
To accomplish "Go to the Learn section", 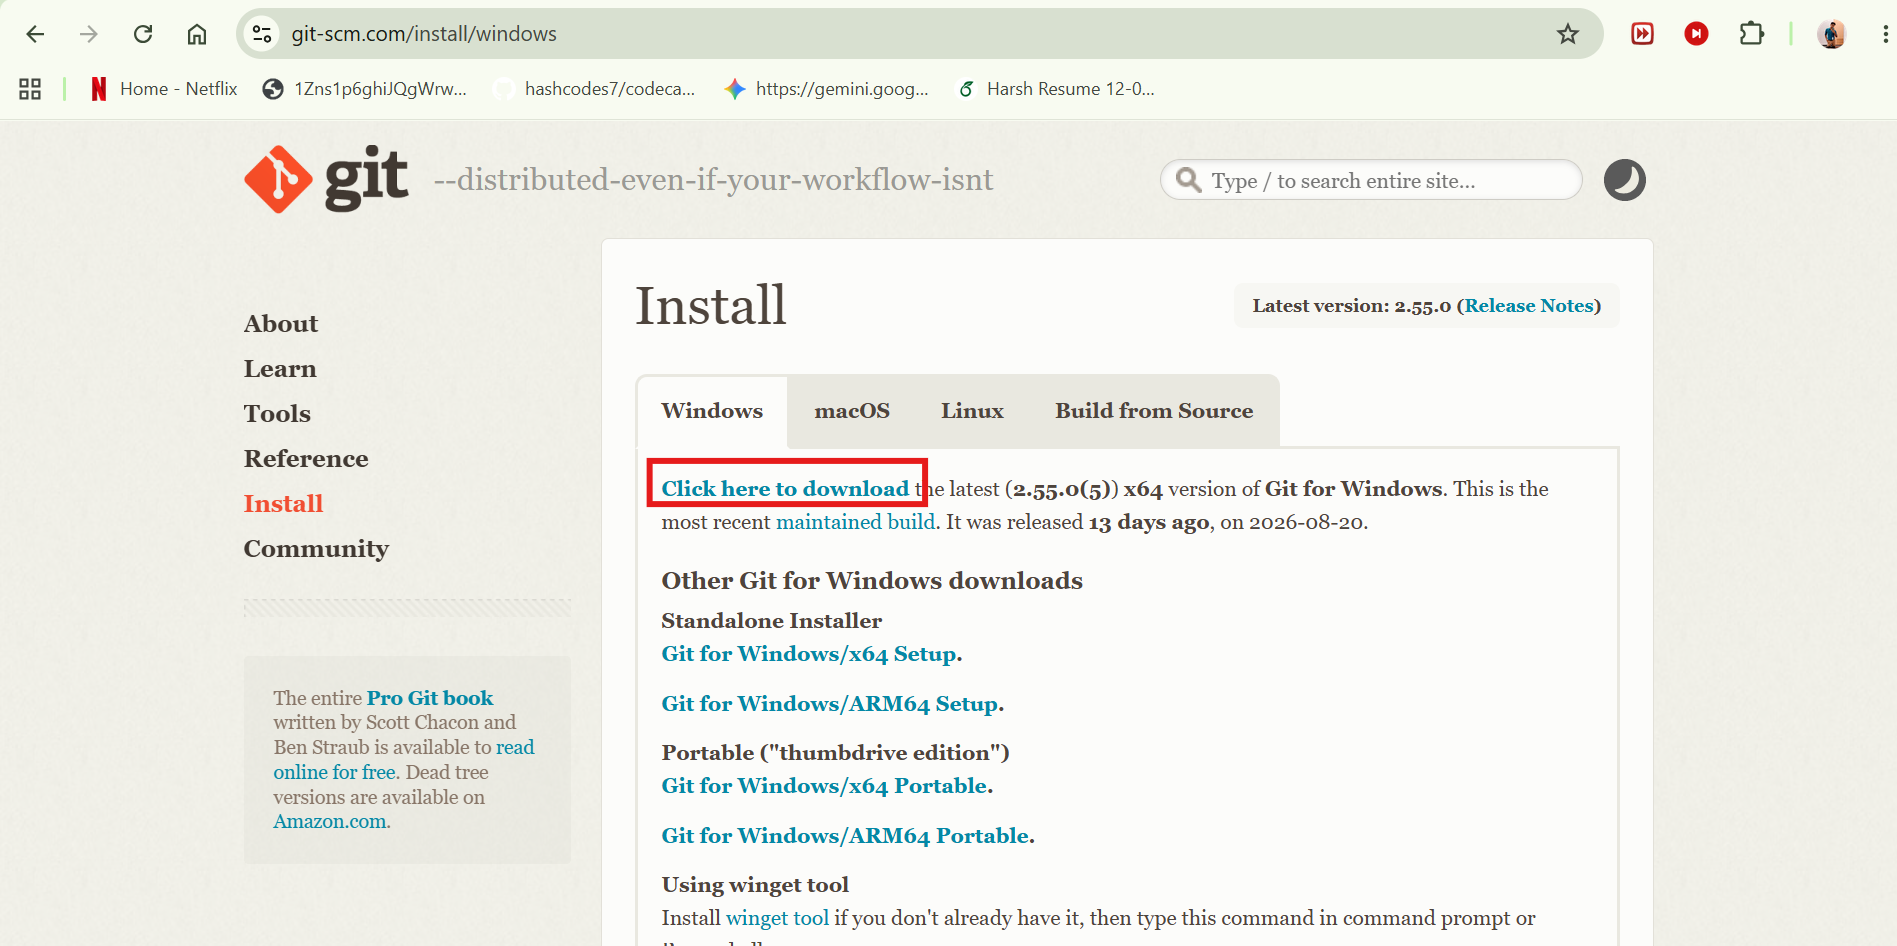I will 280,369.
